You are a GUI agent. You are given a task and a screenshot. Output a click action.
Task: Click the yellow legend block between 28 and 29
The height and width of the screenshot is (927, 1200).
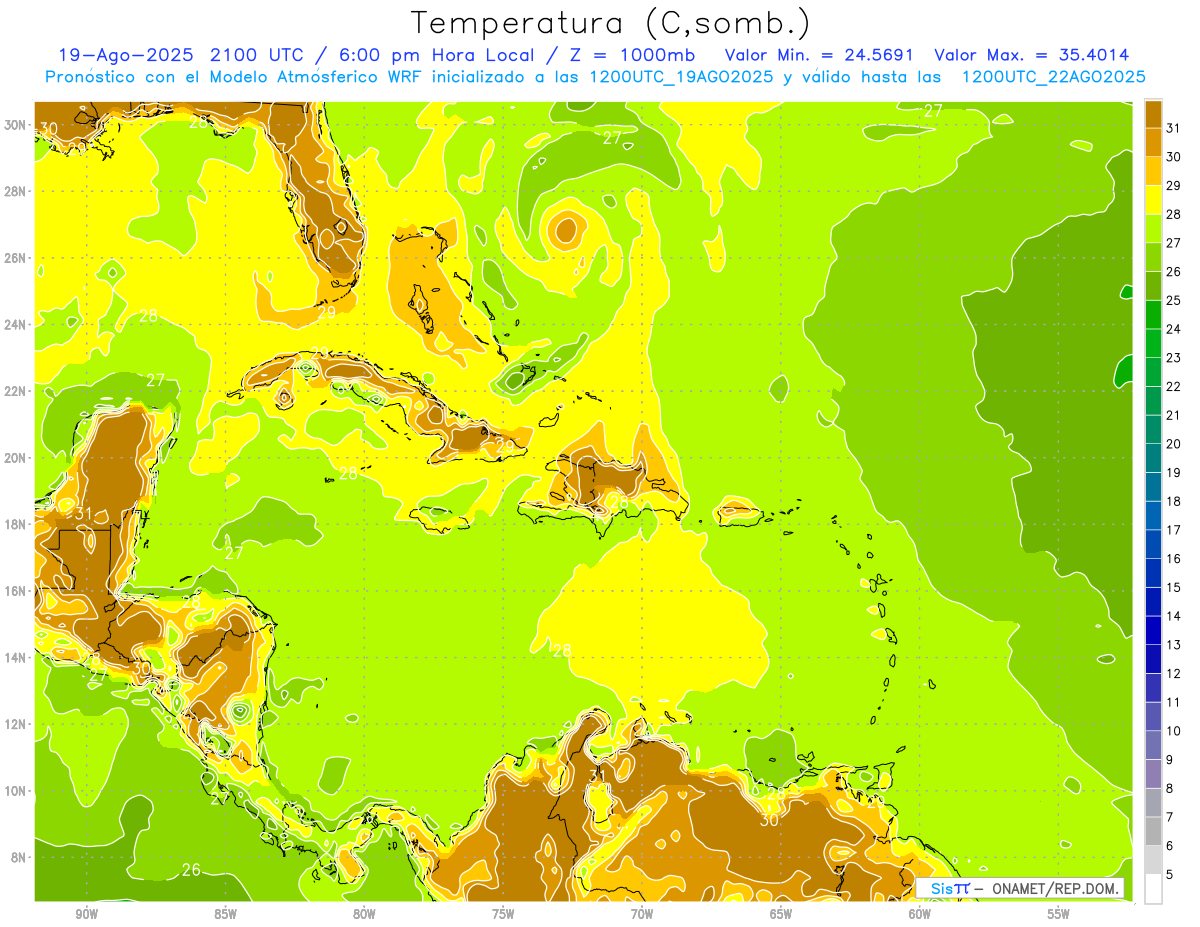pos(1153,200)
